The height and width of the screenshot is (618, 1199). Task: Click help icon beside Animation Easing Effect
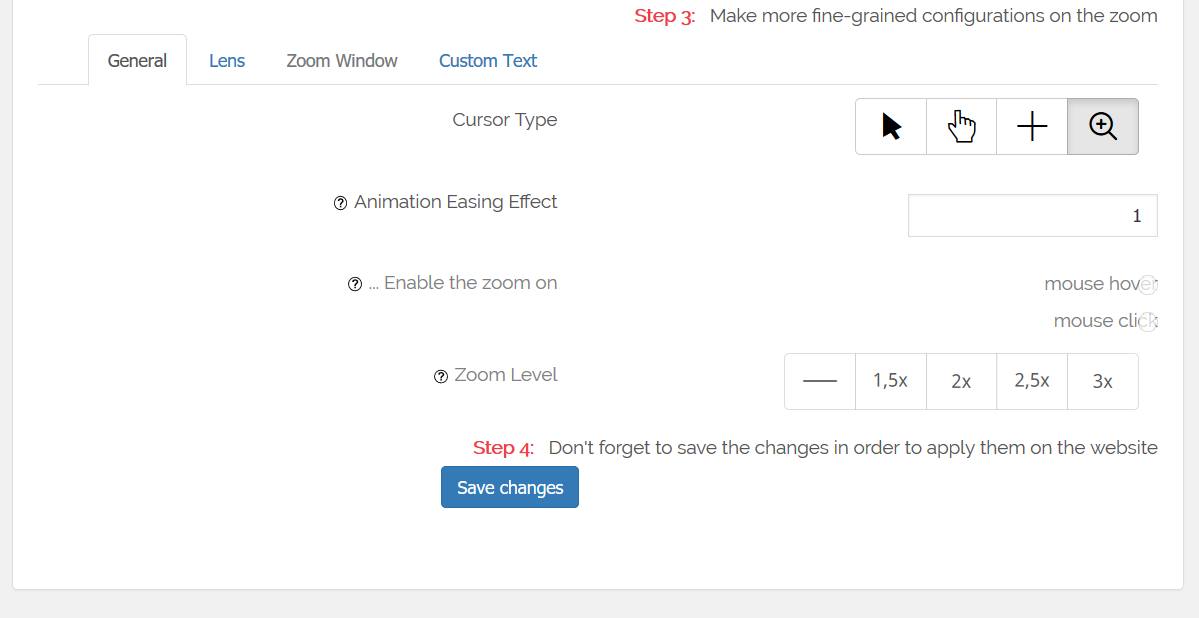(340, 203)
